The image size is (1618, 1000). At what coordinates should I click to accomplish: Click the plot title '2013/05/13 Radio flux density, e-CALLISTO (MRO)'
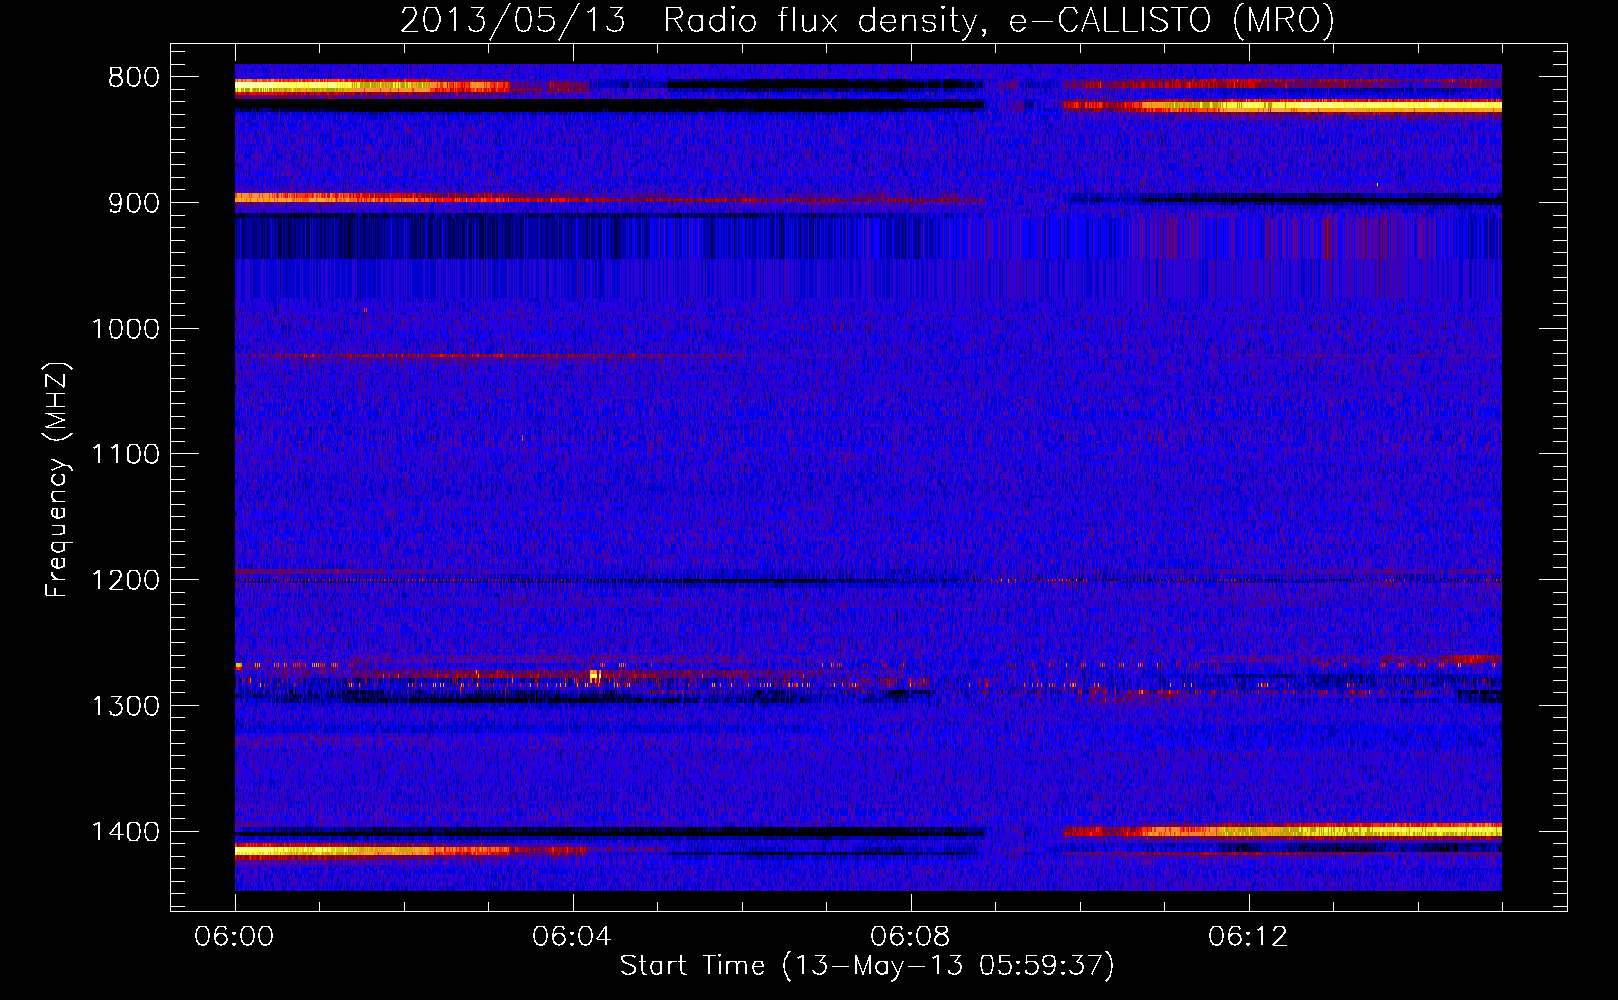pyautogui.click(x=867, y=21)
